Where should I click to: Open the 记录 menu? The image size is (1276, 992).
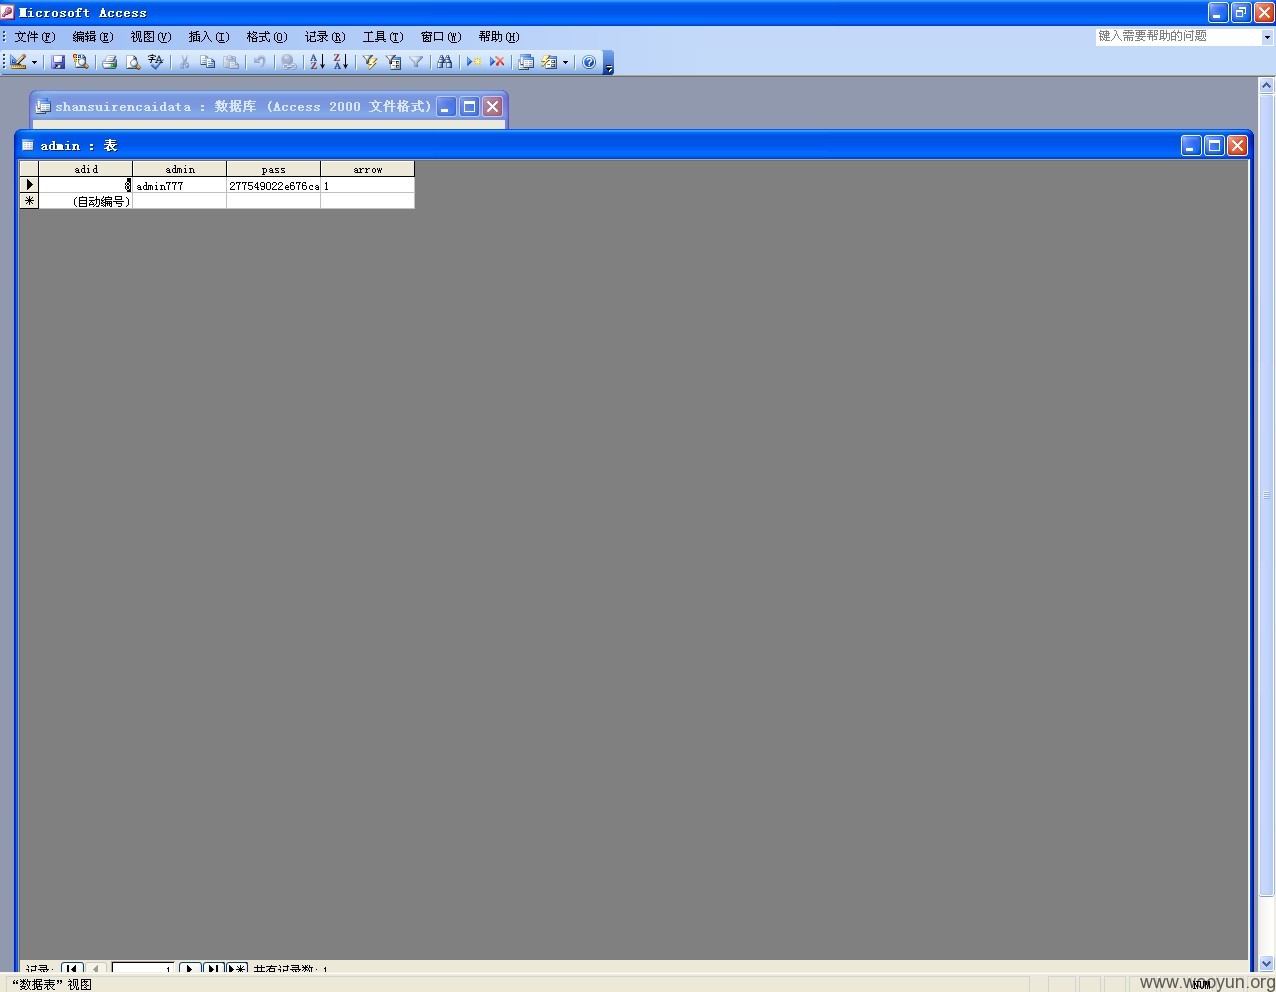[325, 37]
